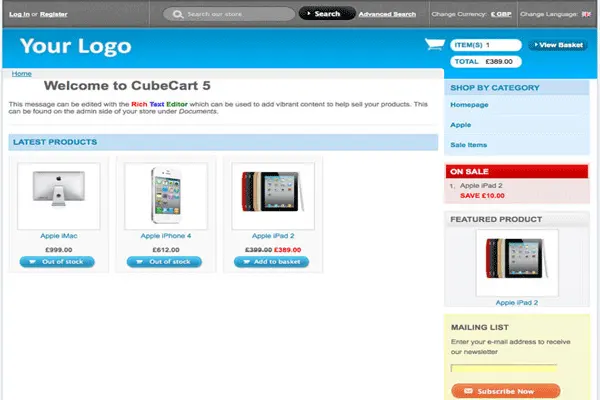The height and width of the screenshot is (400, 600).
Task: Open the Apple iPhone 4 product image
Action: point(166,196)
